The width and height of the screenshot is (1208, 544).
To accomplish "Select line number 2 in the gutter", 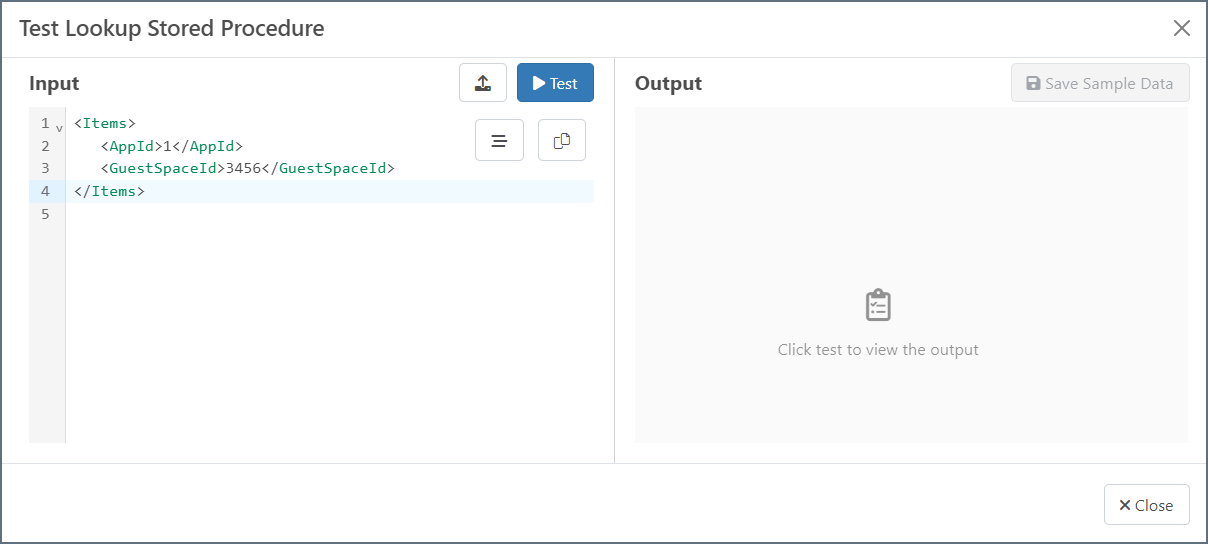I will coord(44,146).
